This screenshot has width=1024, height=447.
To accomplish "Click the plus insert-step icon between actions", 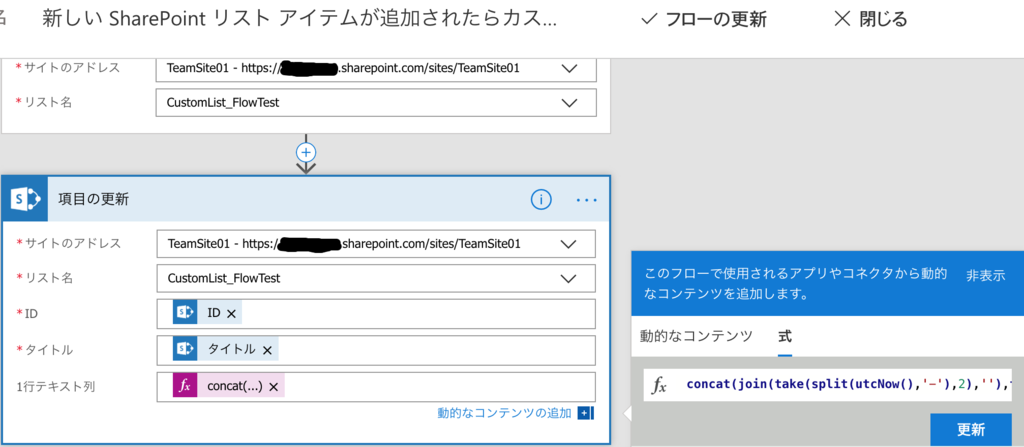I will coord(306,152).
